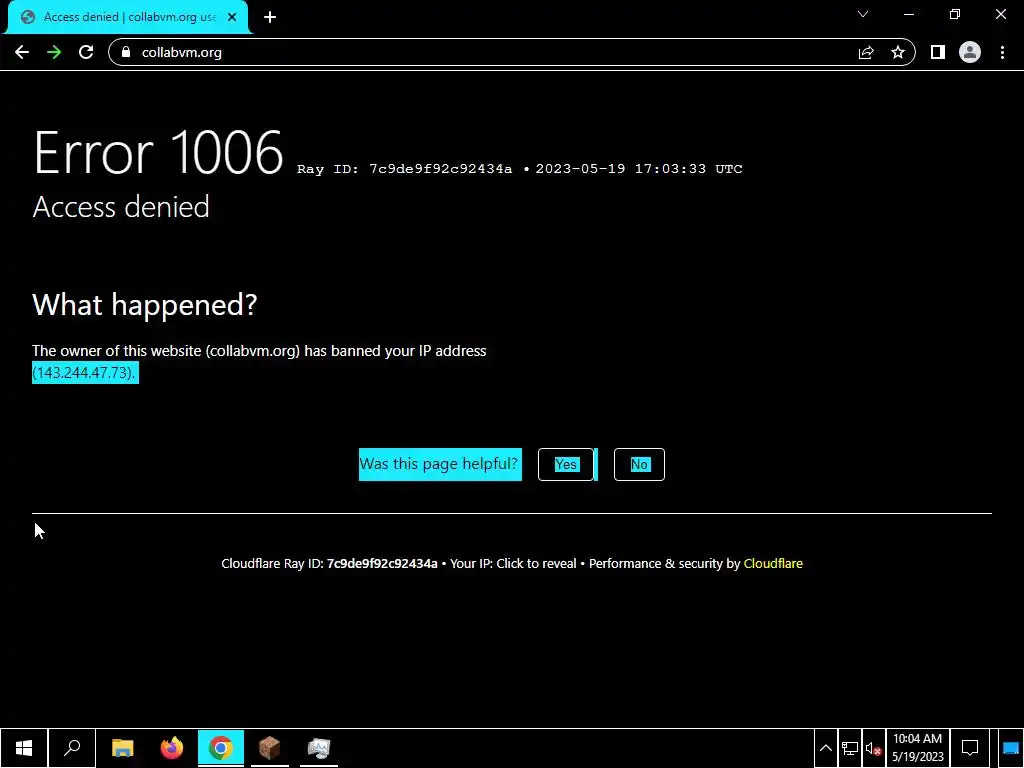The width and height of the screenshot is (1024, 768).
Task: Open the clock showing 10:04 AM
Action: (918, 748)
